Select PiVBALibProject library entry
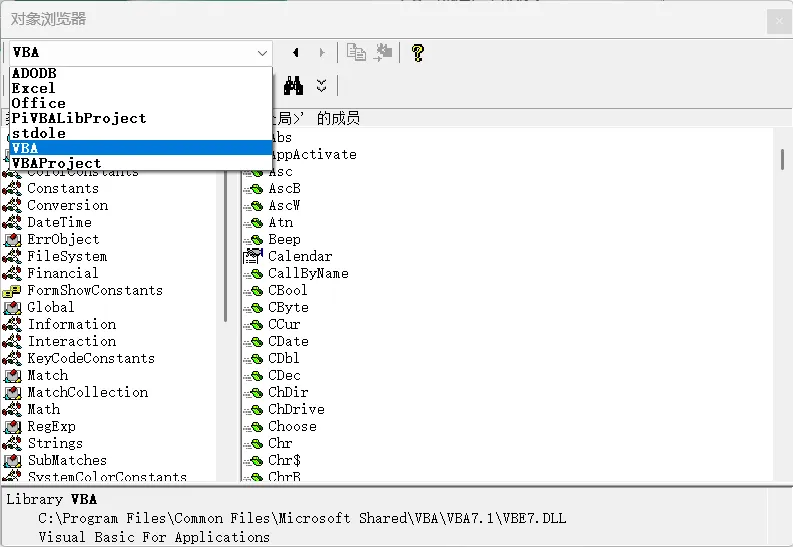 coord(141,118)
